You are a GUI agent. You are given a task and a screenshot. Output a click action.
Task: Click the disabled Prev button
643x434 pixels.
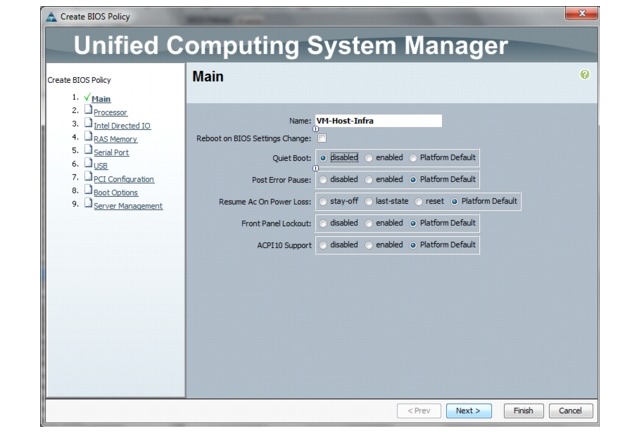[x=419, y=411]
